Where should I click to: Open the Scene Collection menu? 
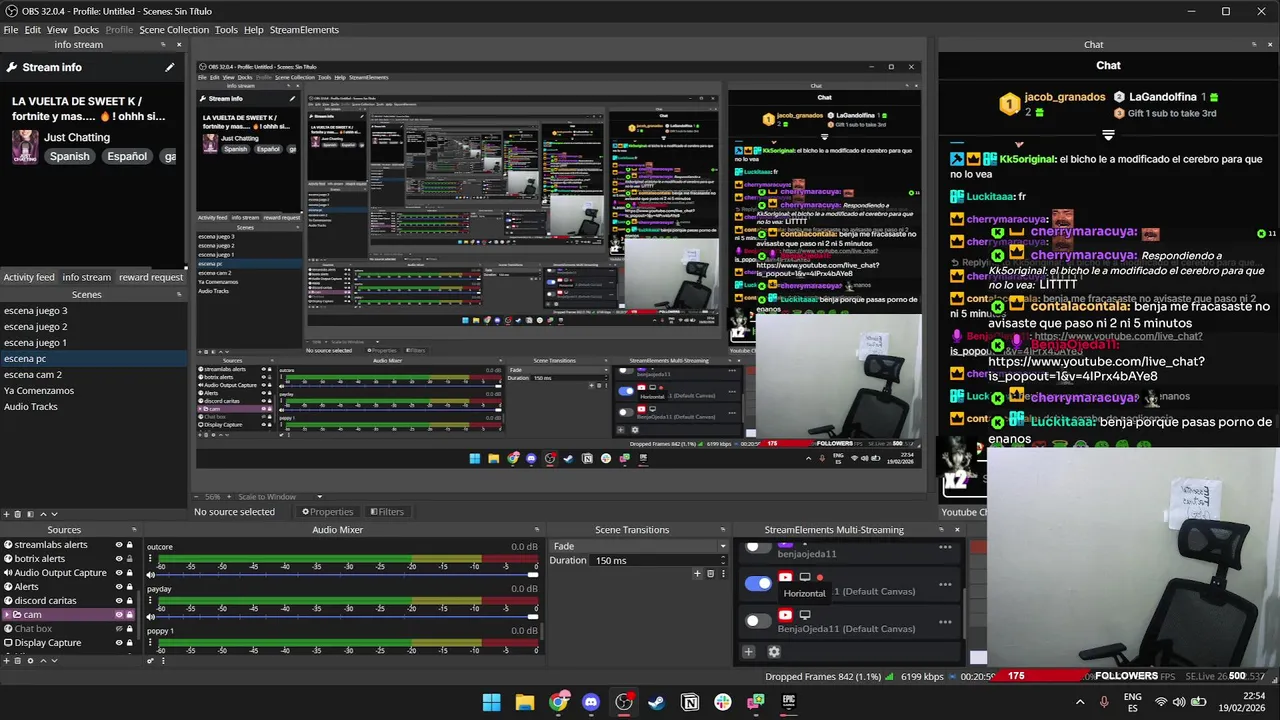(174, 30)
